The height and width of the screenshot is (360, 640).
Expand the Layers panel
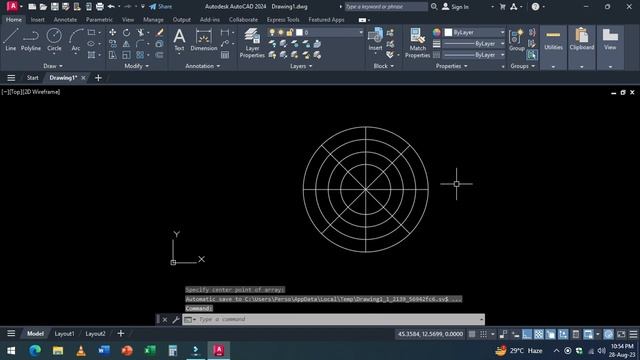click(x=301, y=66)
